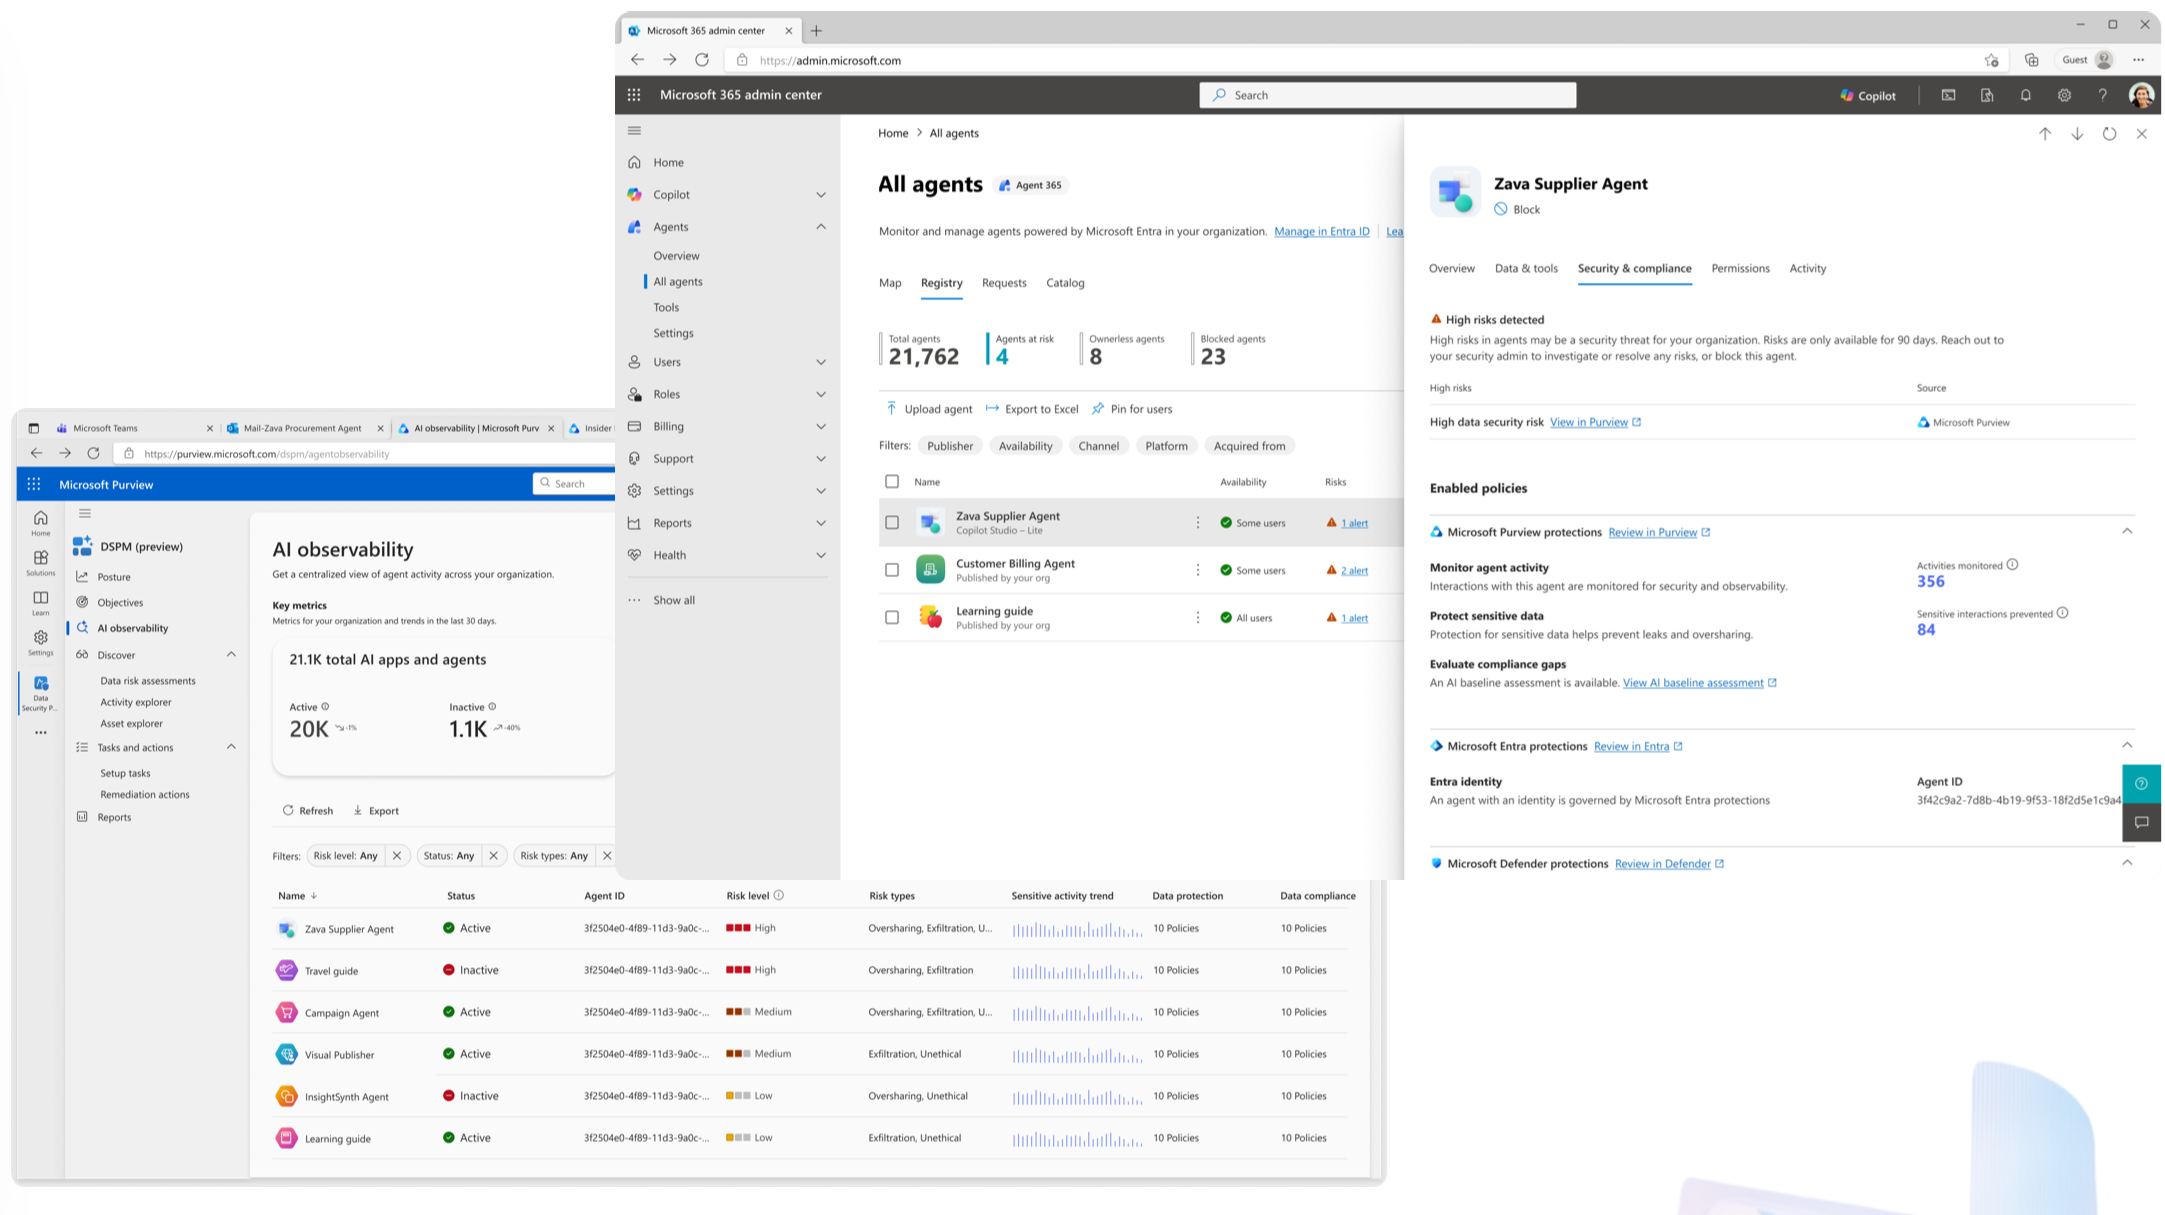Collapse the Microsoft Entra protections section

coord(2127,745)
